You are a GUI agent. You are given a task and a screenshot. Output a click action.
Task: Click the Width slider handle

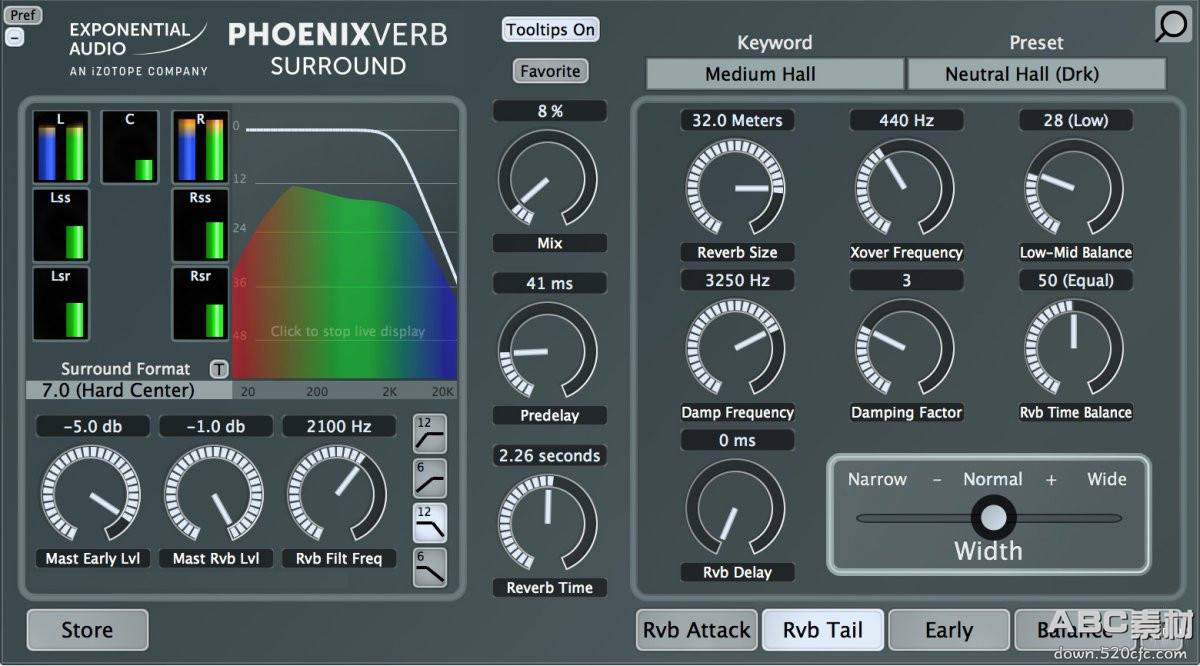pos(993,518)
